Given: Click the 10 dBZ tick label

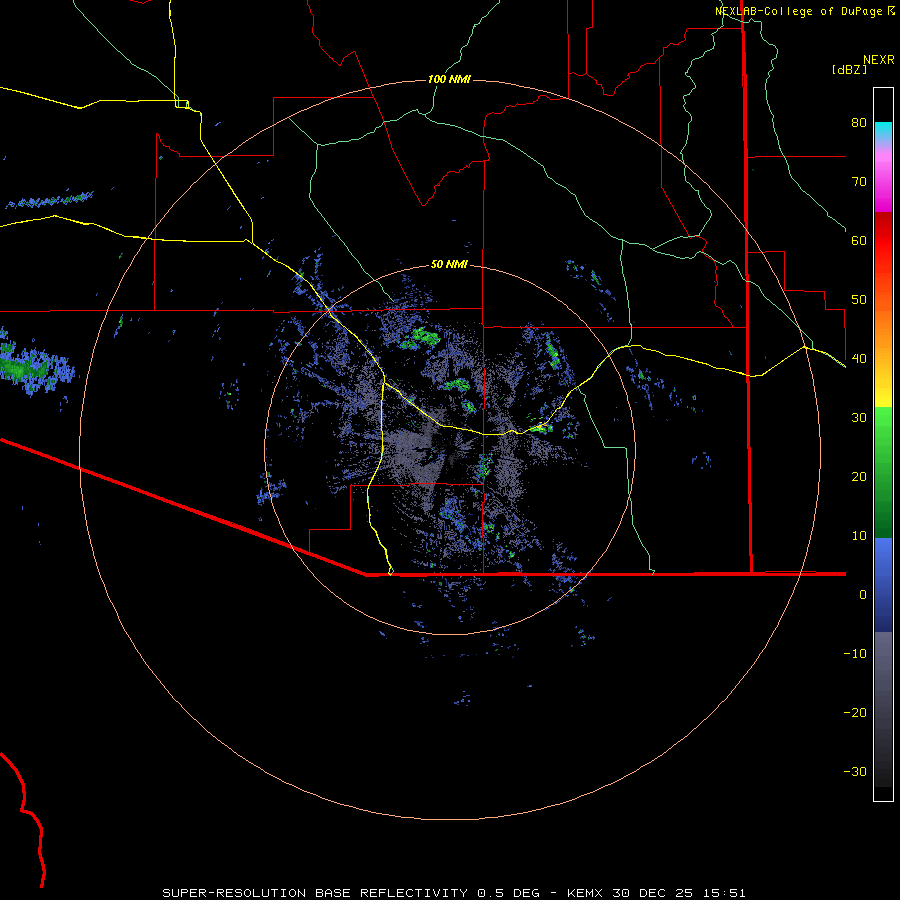Looking at the screenshot, I should coord(859,536).
